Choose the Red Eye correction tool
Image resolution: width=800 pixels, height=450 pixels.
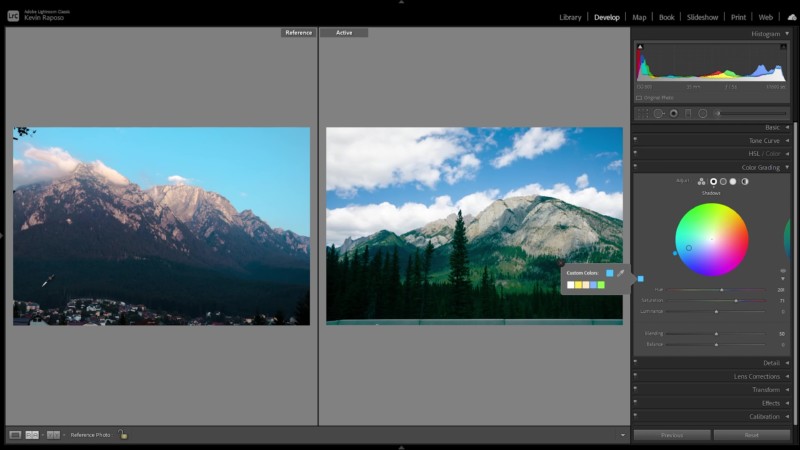pos(674,113)
